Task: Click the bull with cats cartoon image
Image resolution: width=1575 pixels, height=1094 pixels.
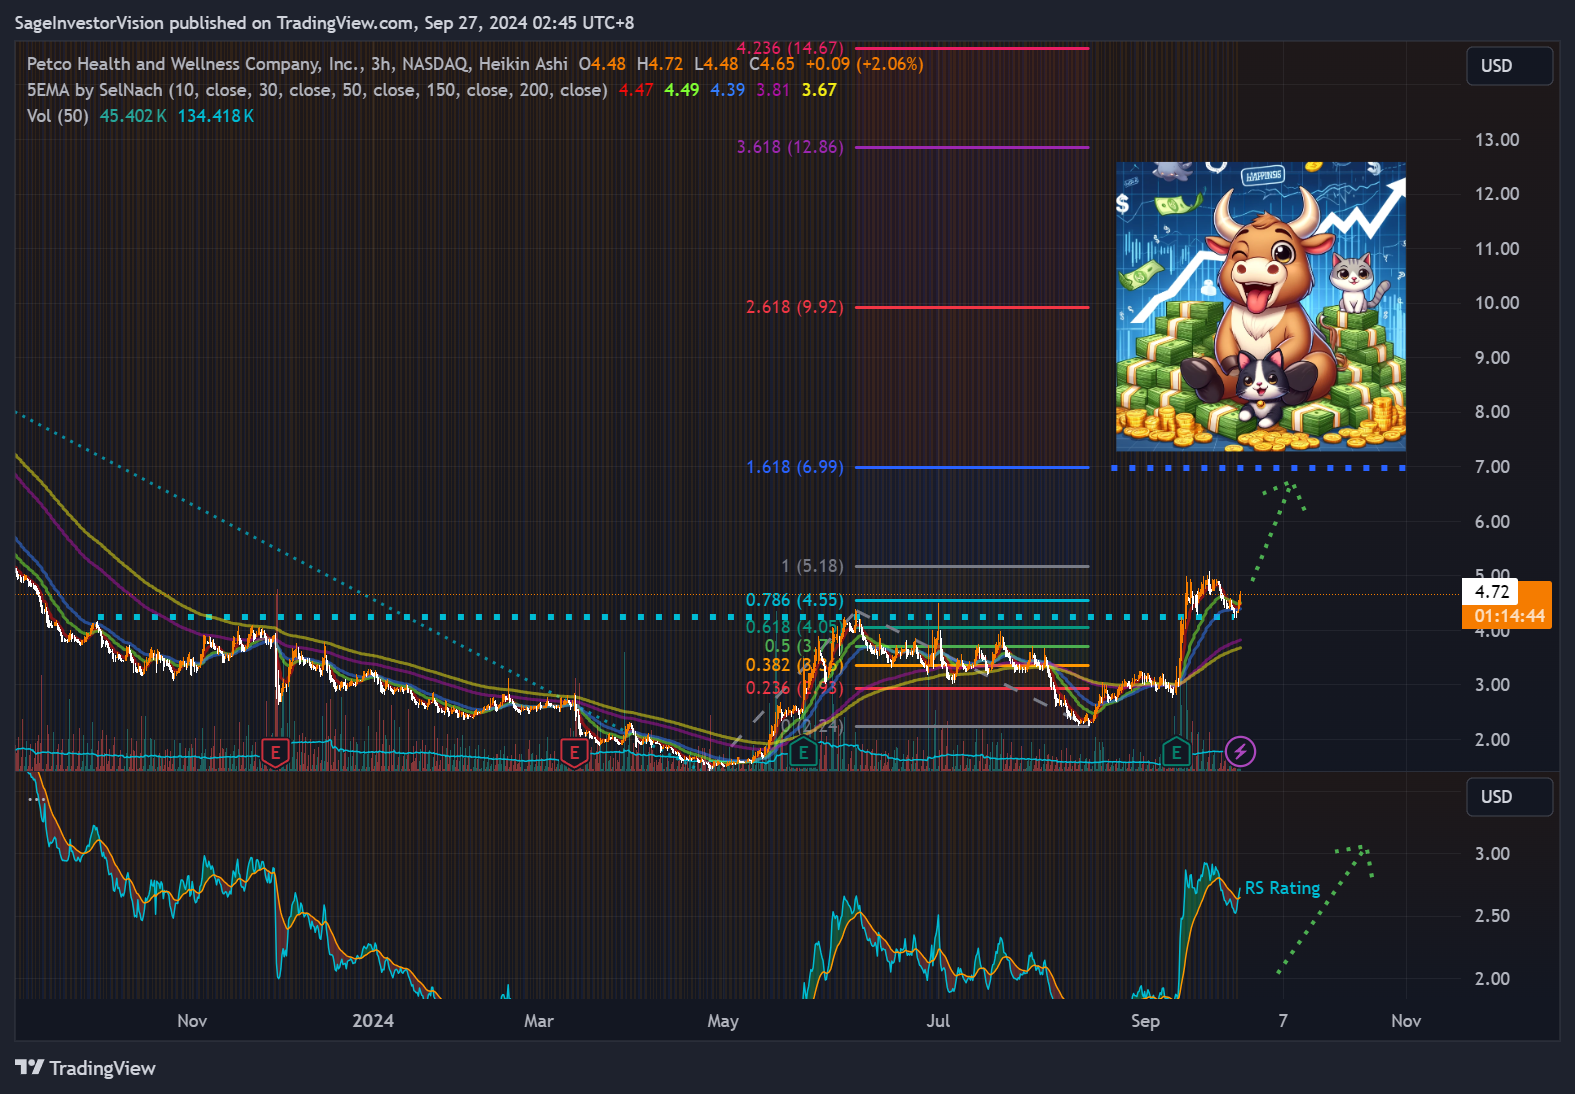Action: pyautogui.click(x=1260, y=306)
